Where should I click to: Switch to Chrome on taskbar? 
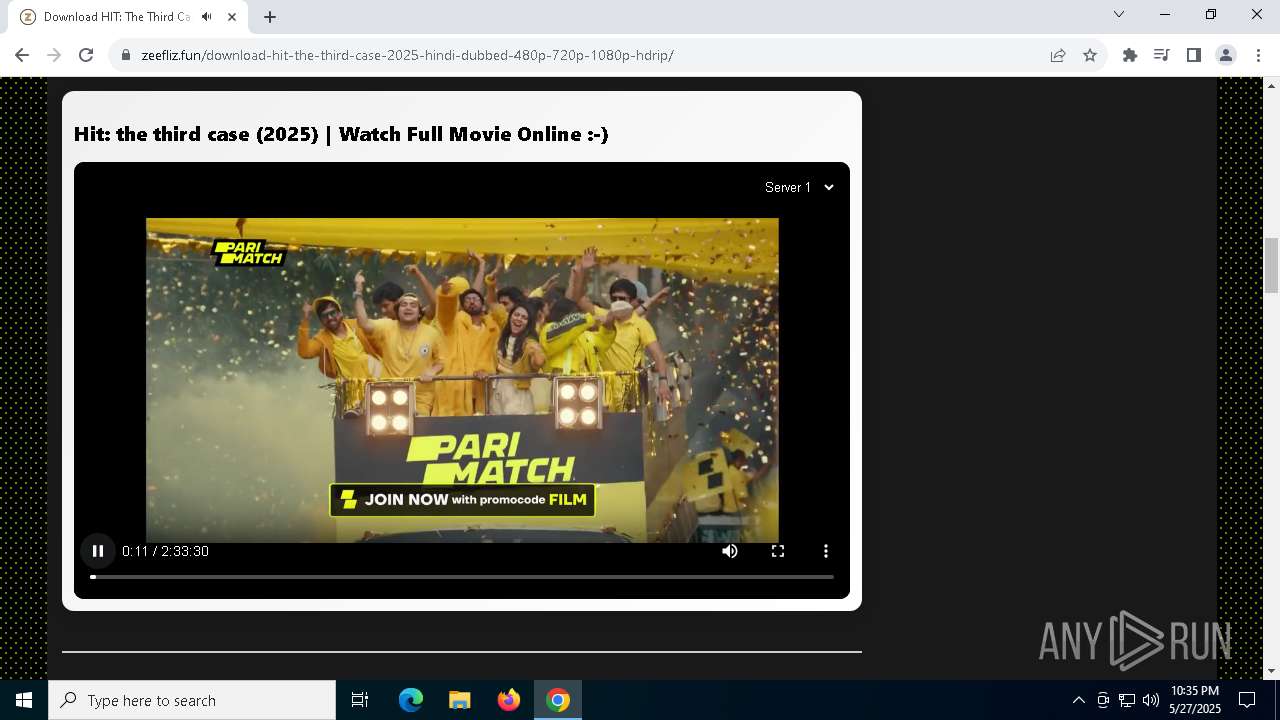558,700
